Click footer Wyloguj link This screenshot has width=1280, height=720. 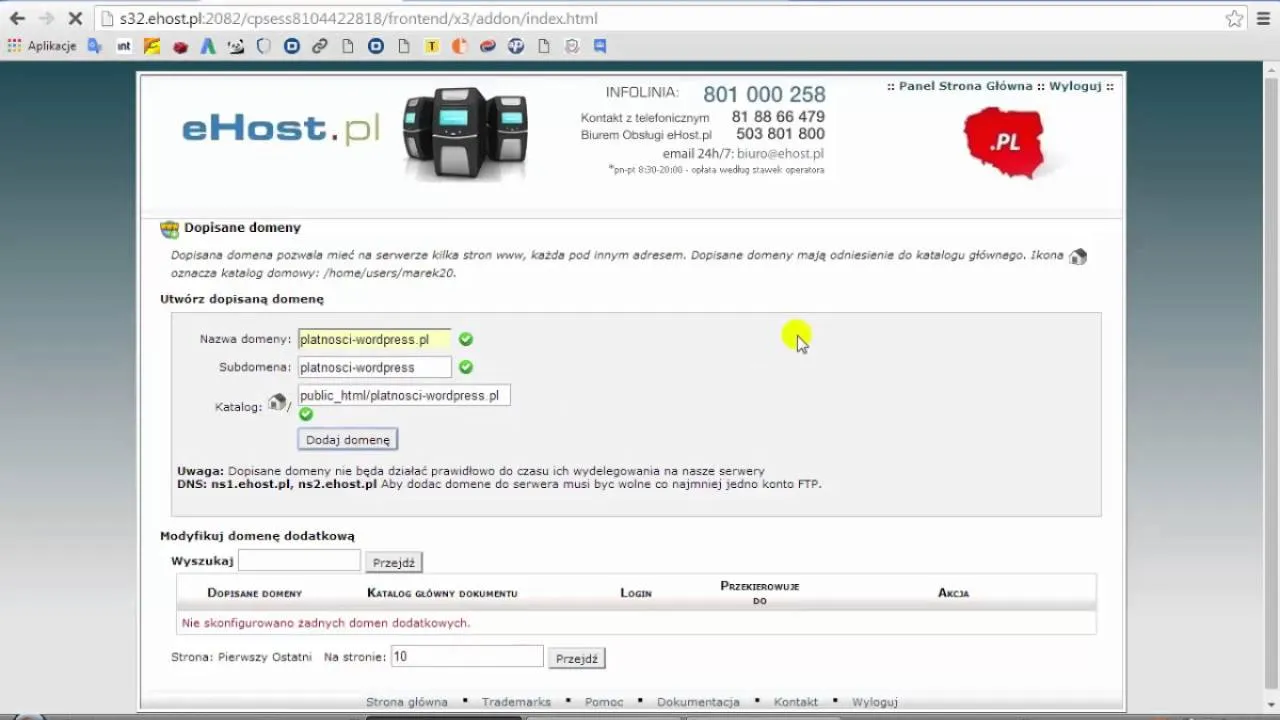pyautogui.click(x=875, y=702)
